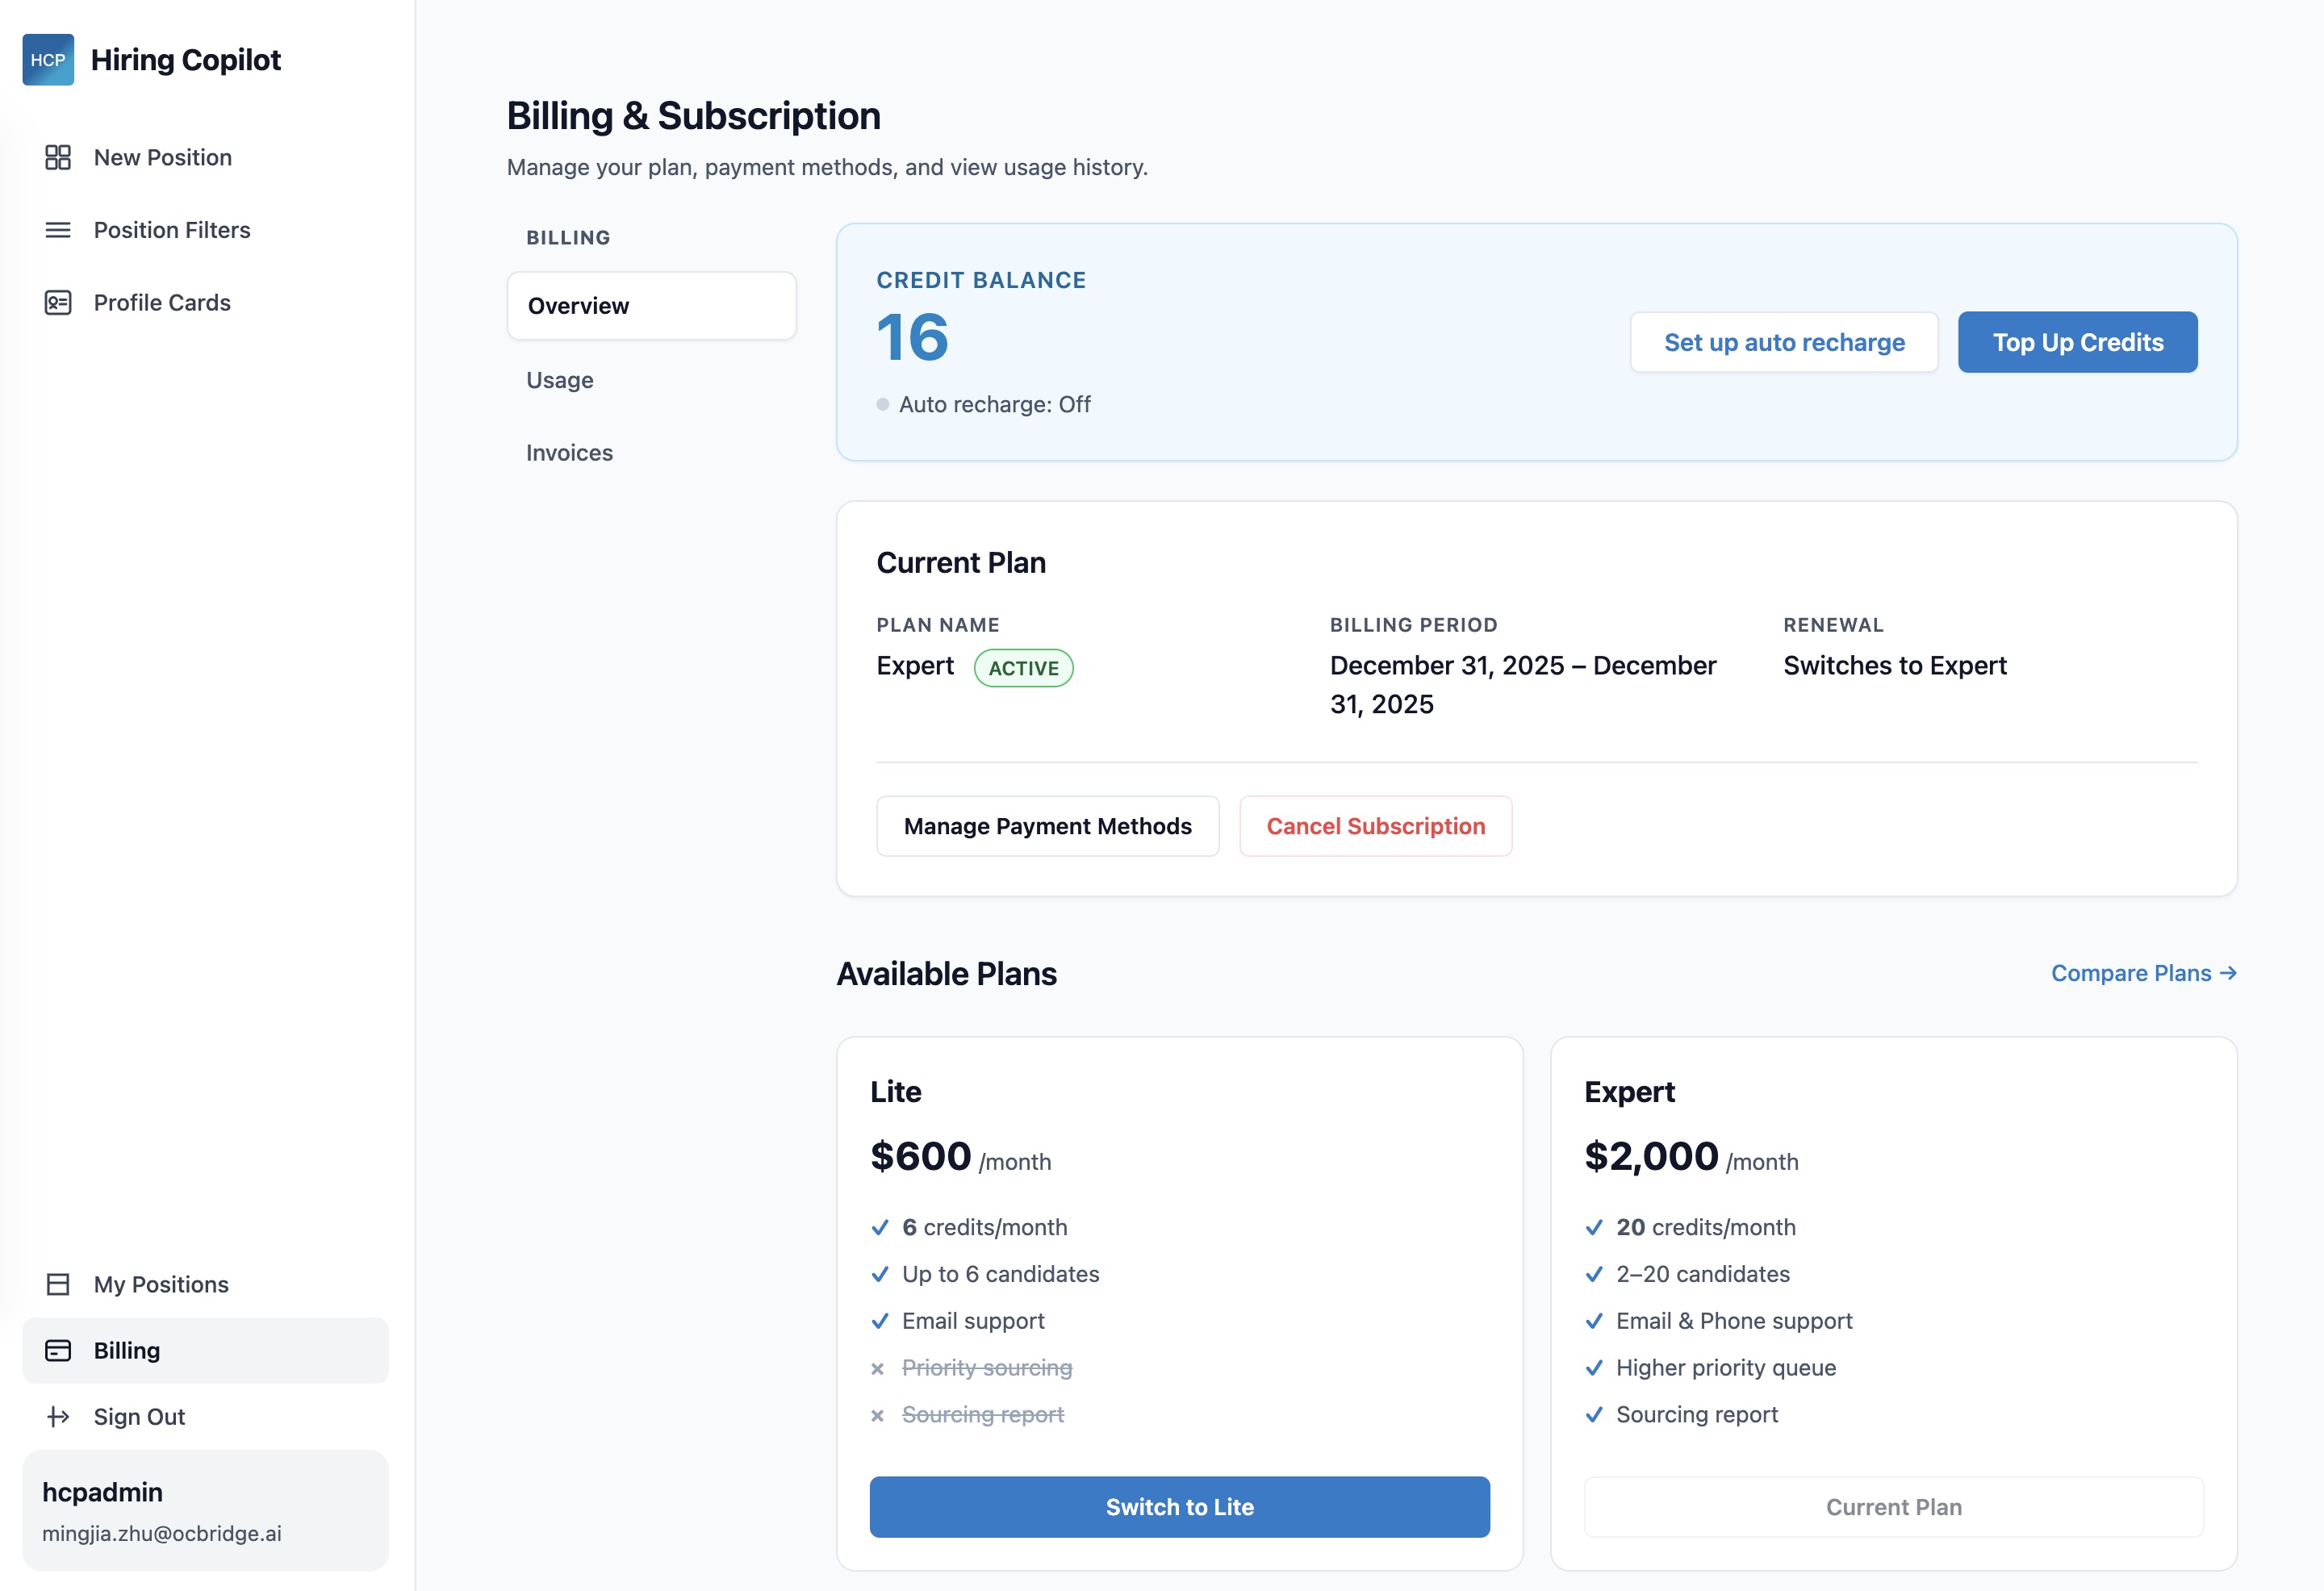Toggle the auto recharge status indicator

click(x=882, y=404)
